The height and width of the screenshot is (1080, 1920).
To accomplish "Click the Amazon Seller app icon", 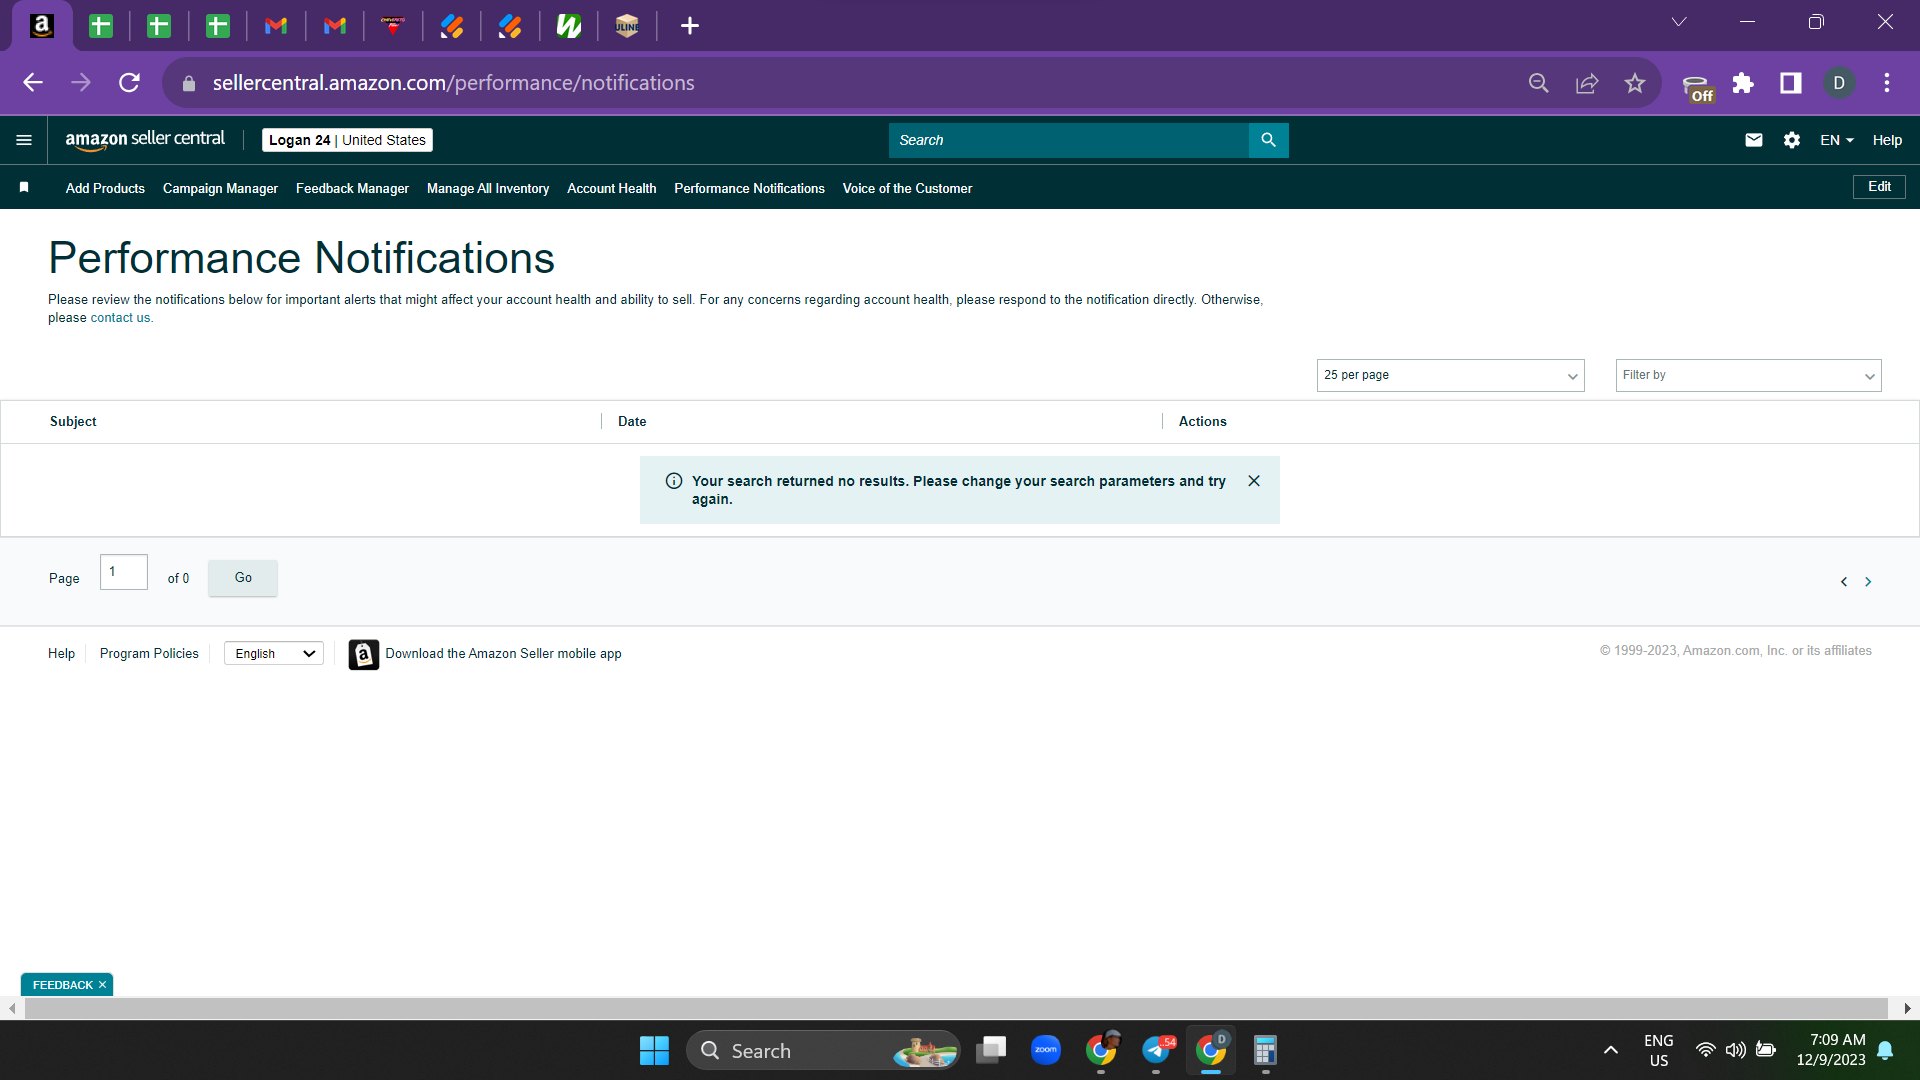I will click(364, 654).
